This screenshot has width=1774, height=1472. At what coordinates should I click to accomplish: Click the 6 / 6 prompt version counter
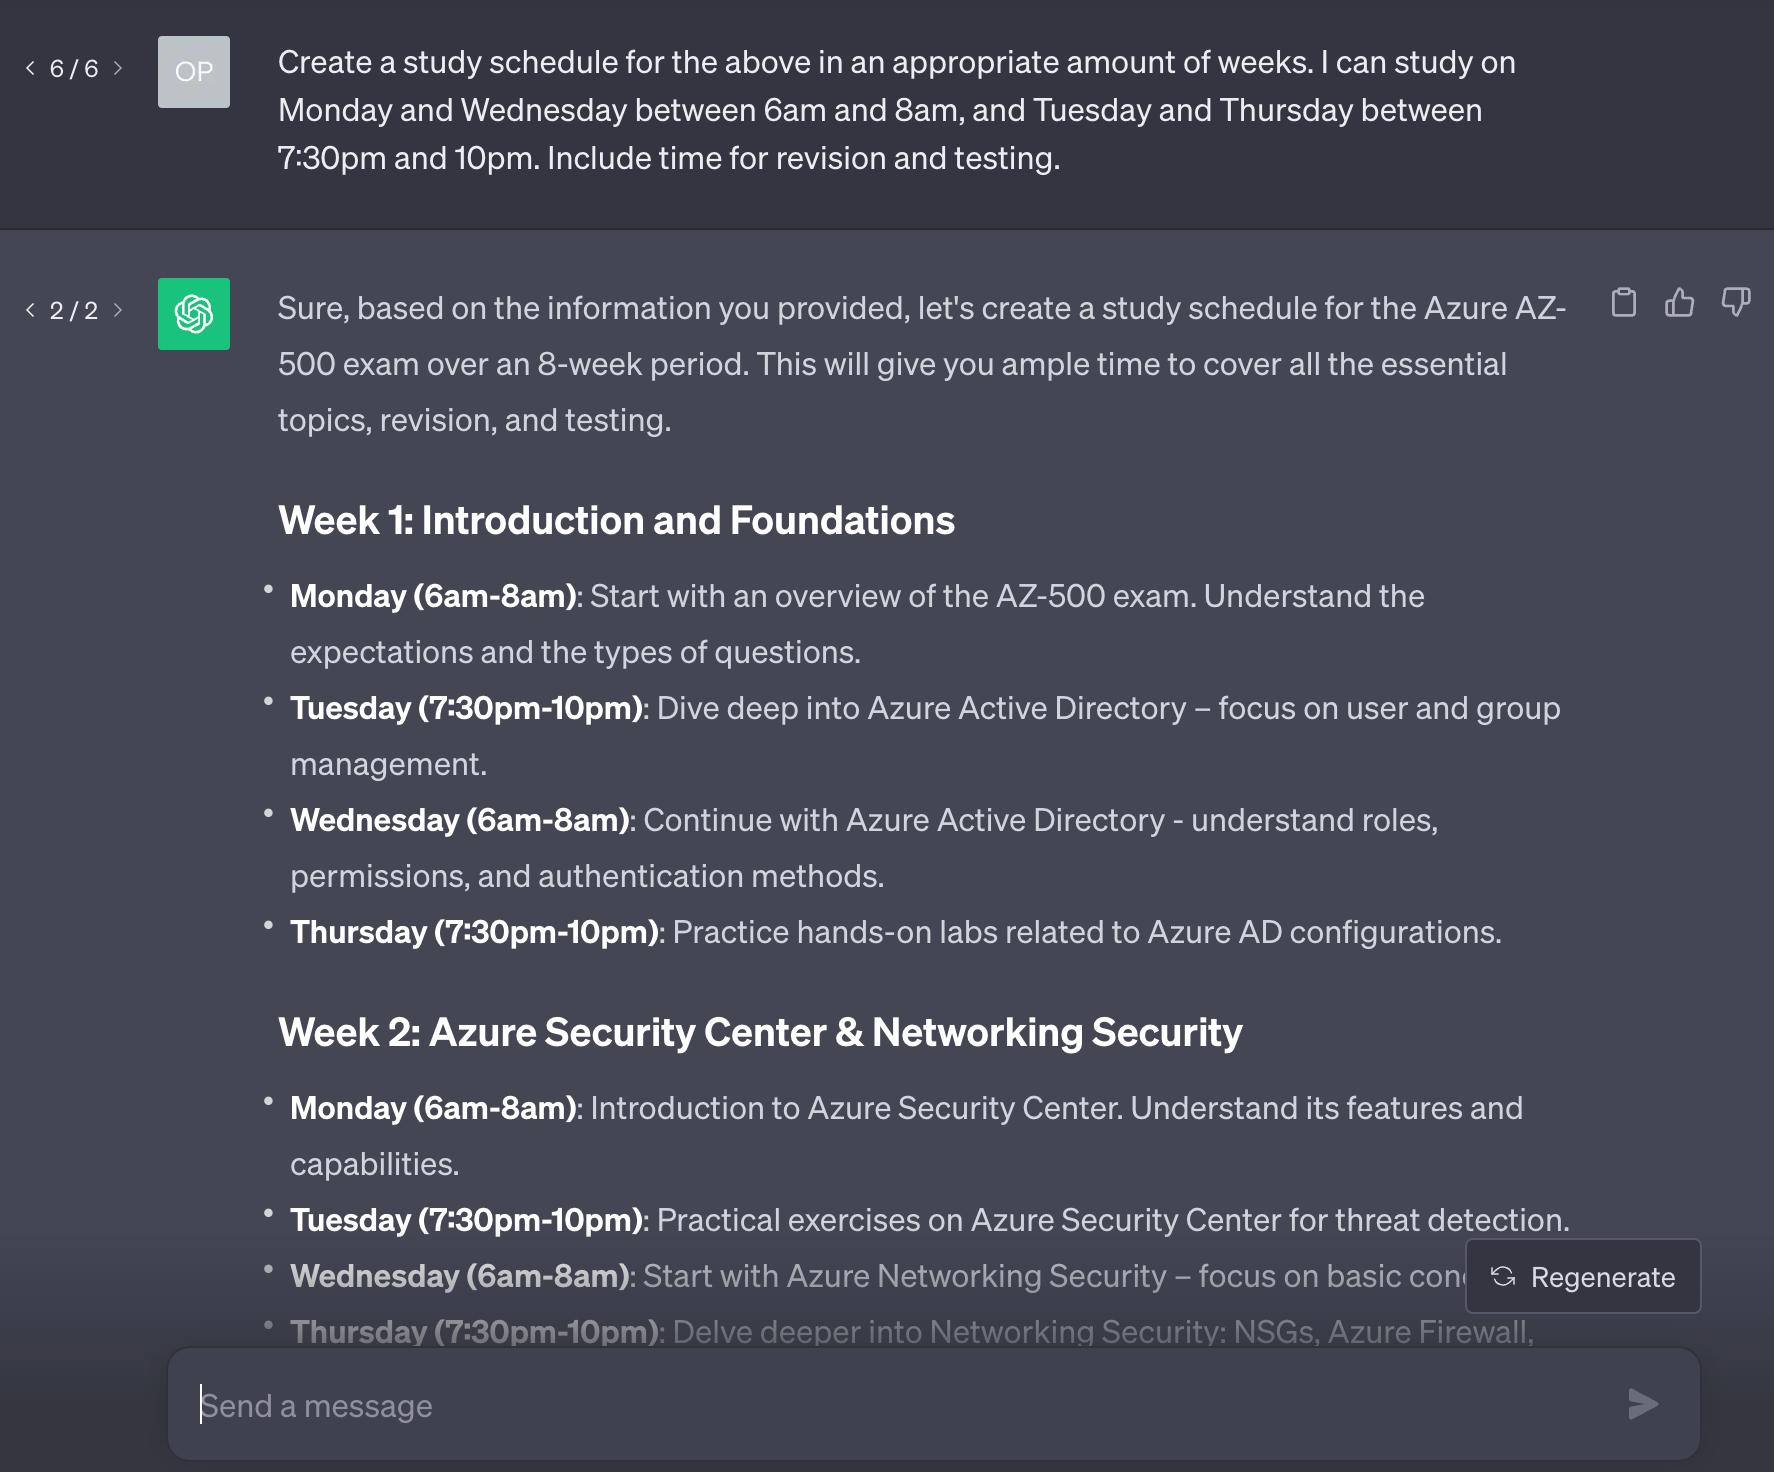tap(74, 69)
